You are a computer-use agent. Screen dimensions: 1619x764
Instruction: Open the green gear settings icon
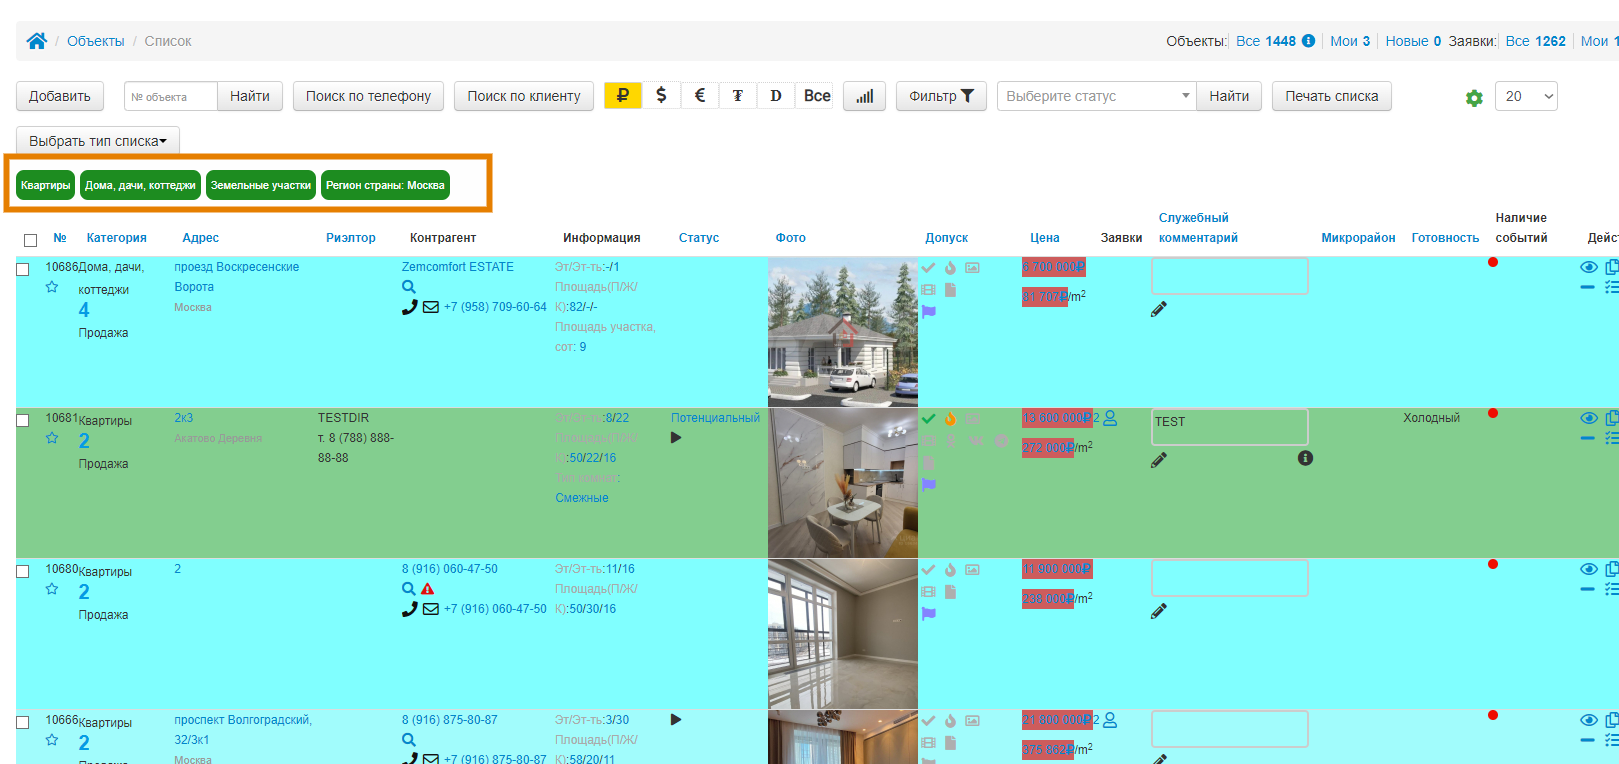click(x=1474, y=98)
